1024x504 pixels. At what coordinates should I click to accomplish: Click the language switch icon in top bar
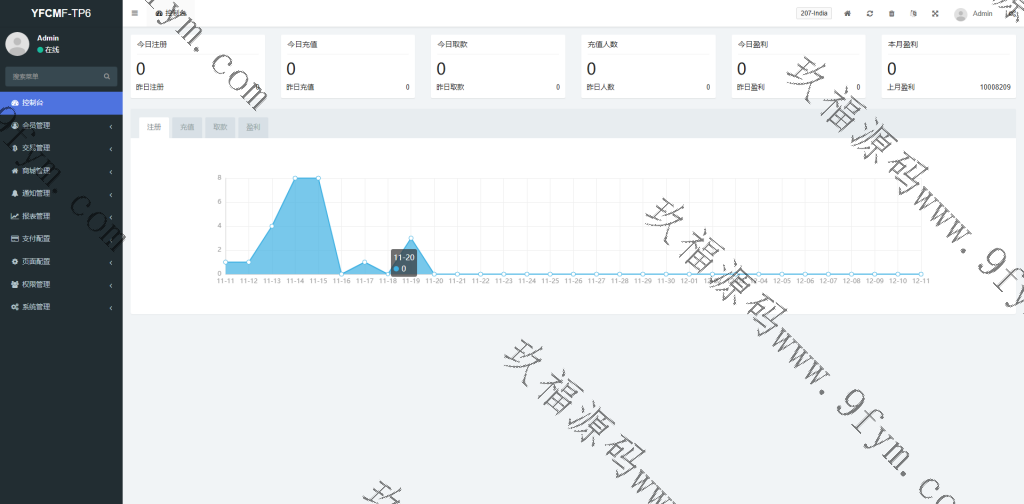coord(913,14)
